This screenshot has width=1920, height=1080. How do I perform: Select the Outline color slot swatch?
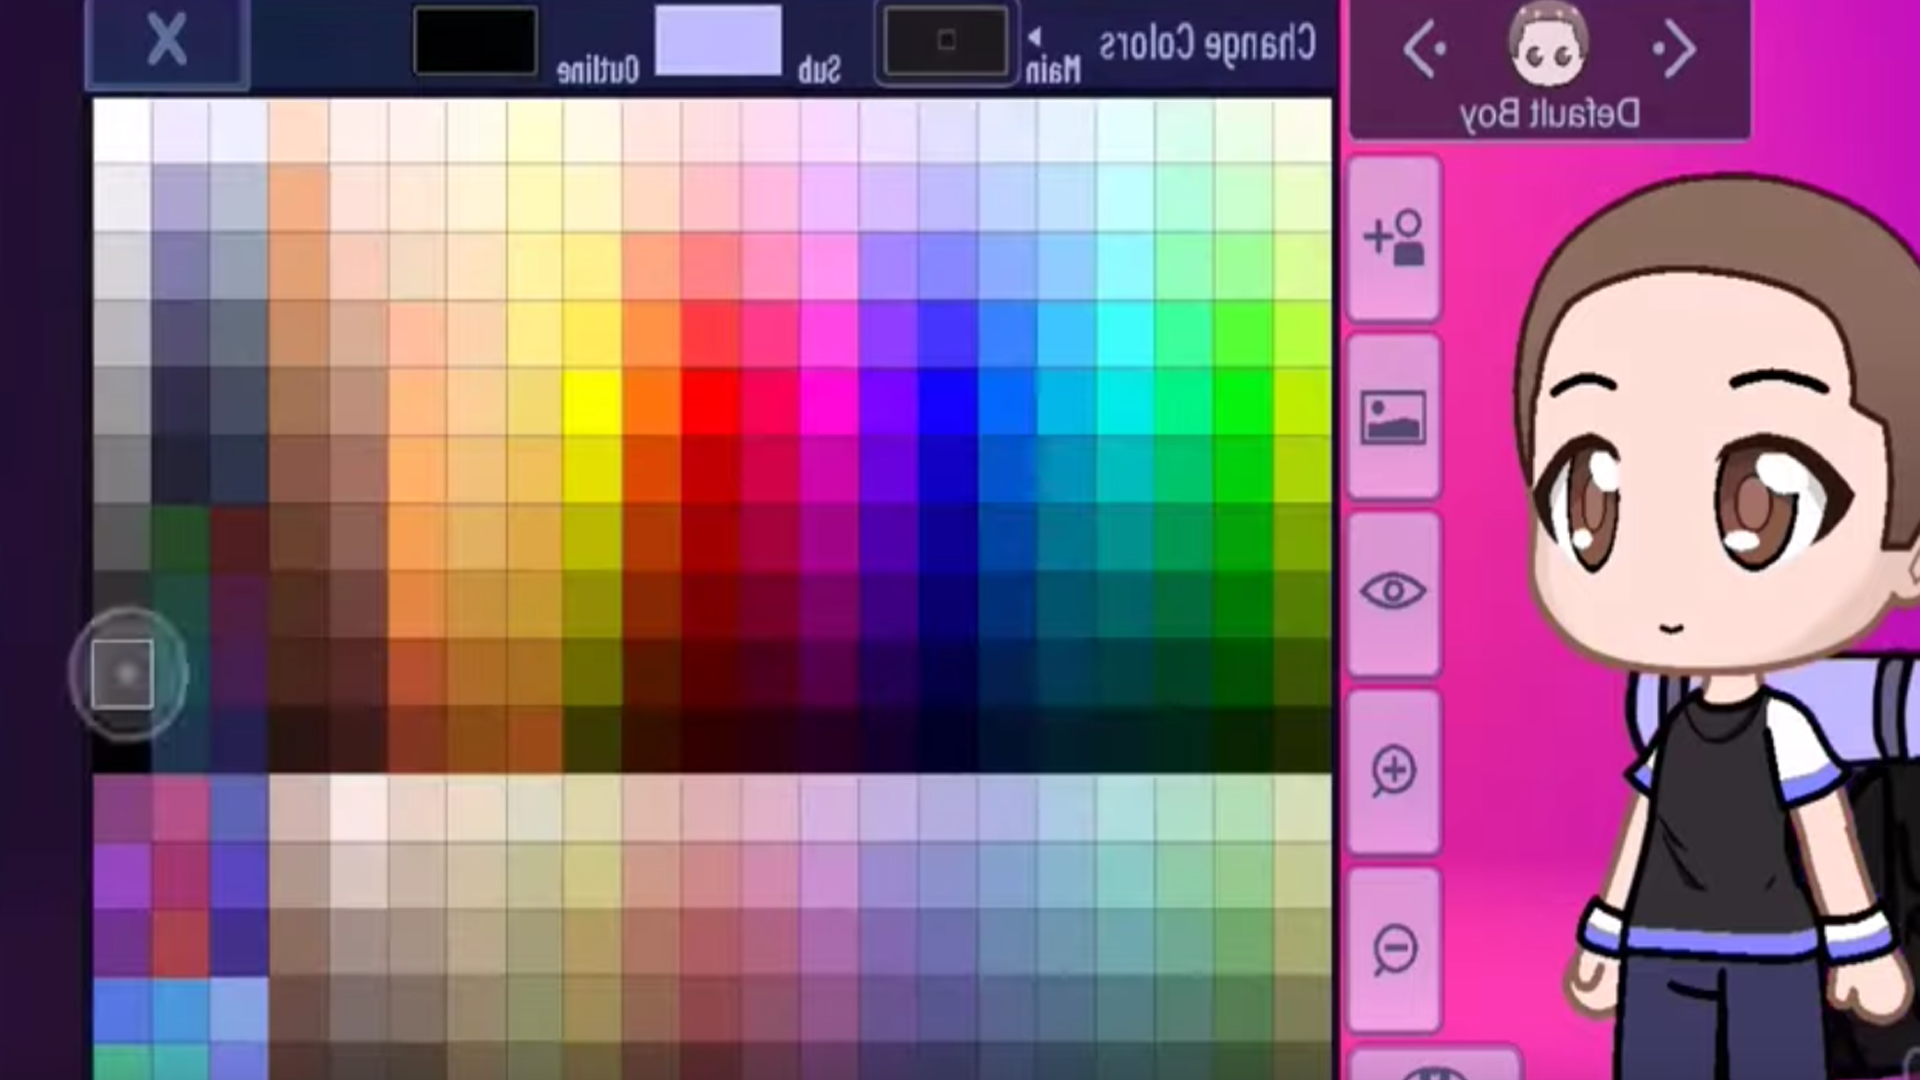coord(475,41)
